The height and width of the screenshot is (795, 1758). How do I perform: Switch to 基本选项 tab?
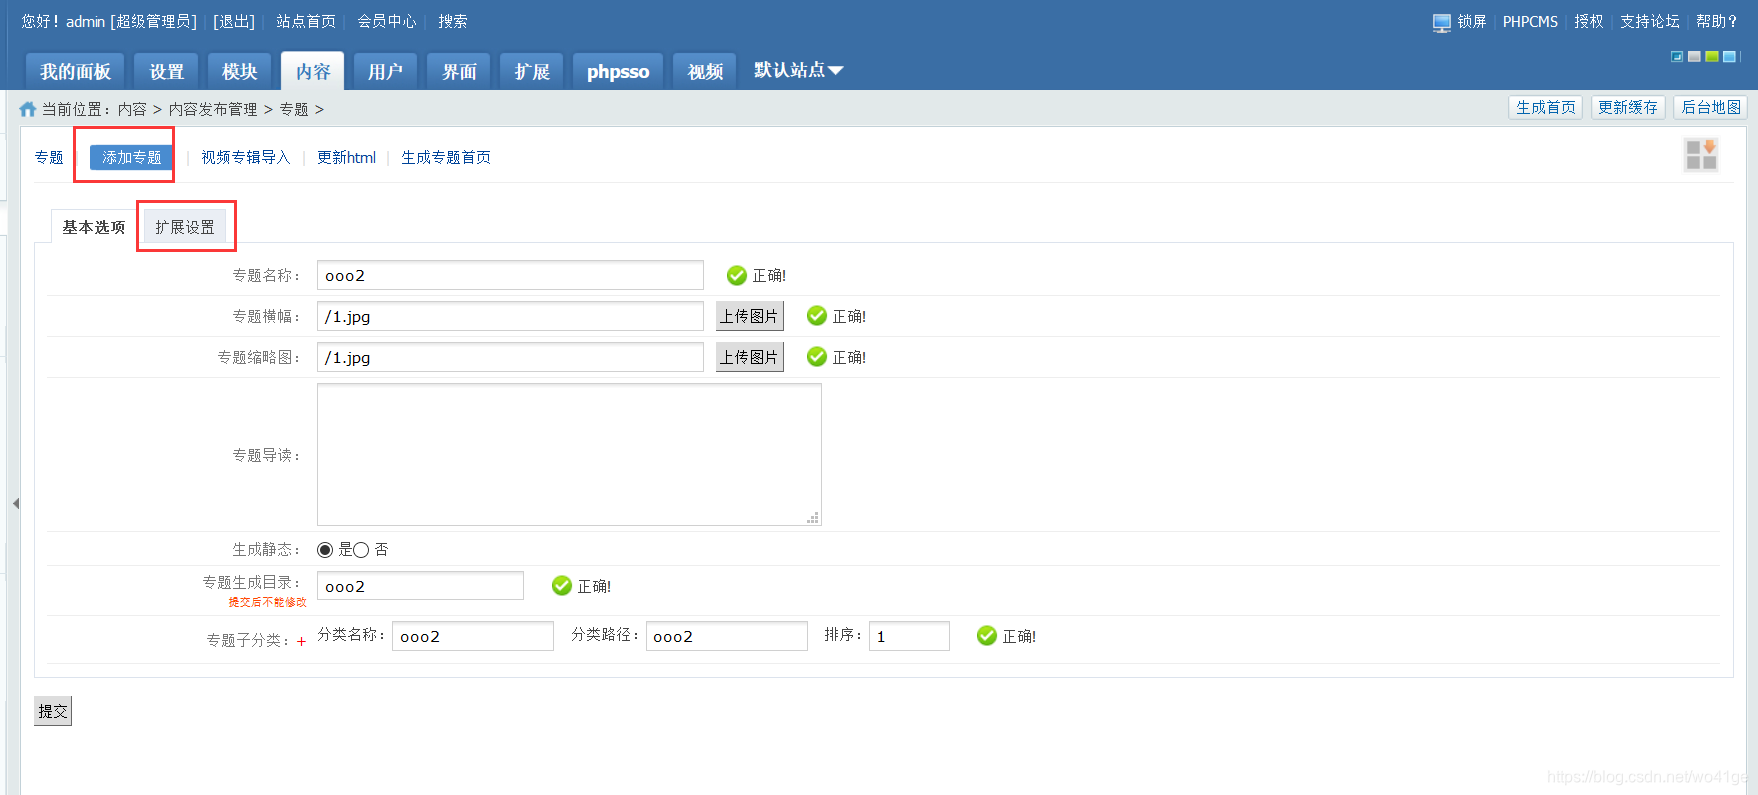[94, 227]
